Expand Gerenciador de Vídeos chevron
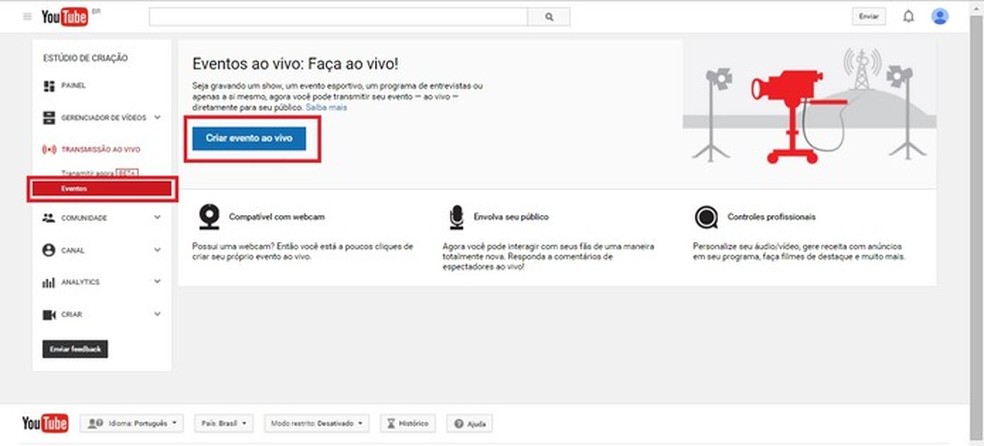 tap(157, 117)
